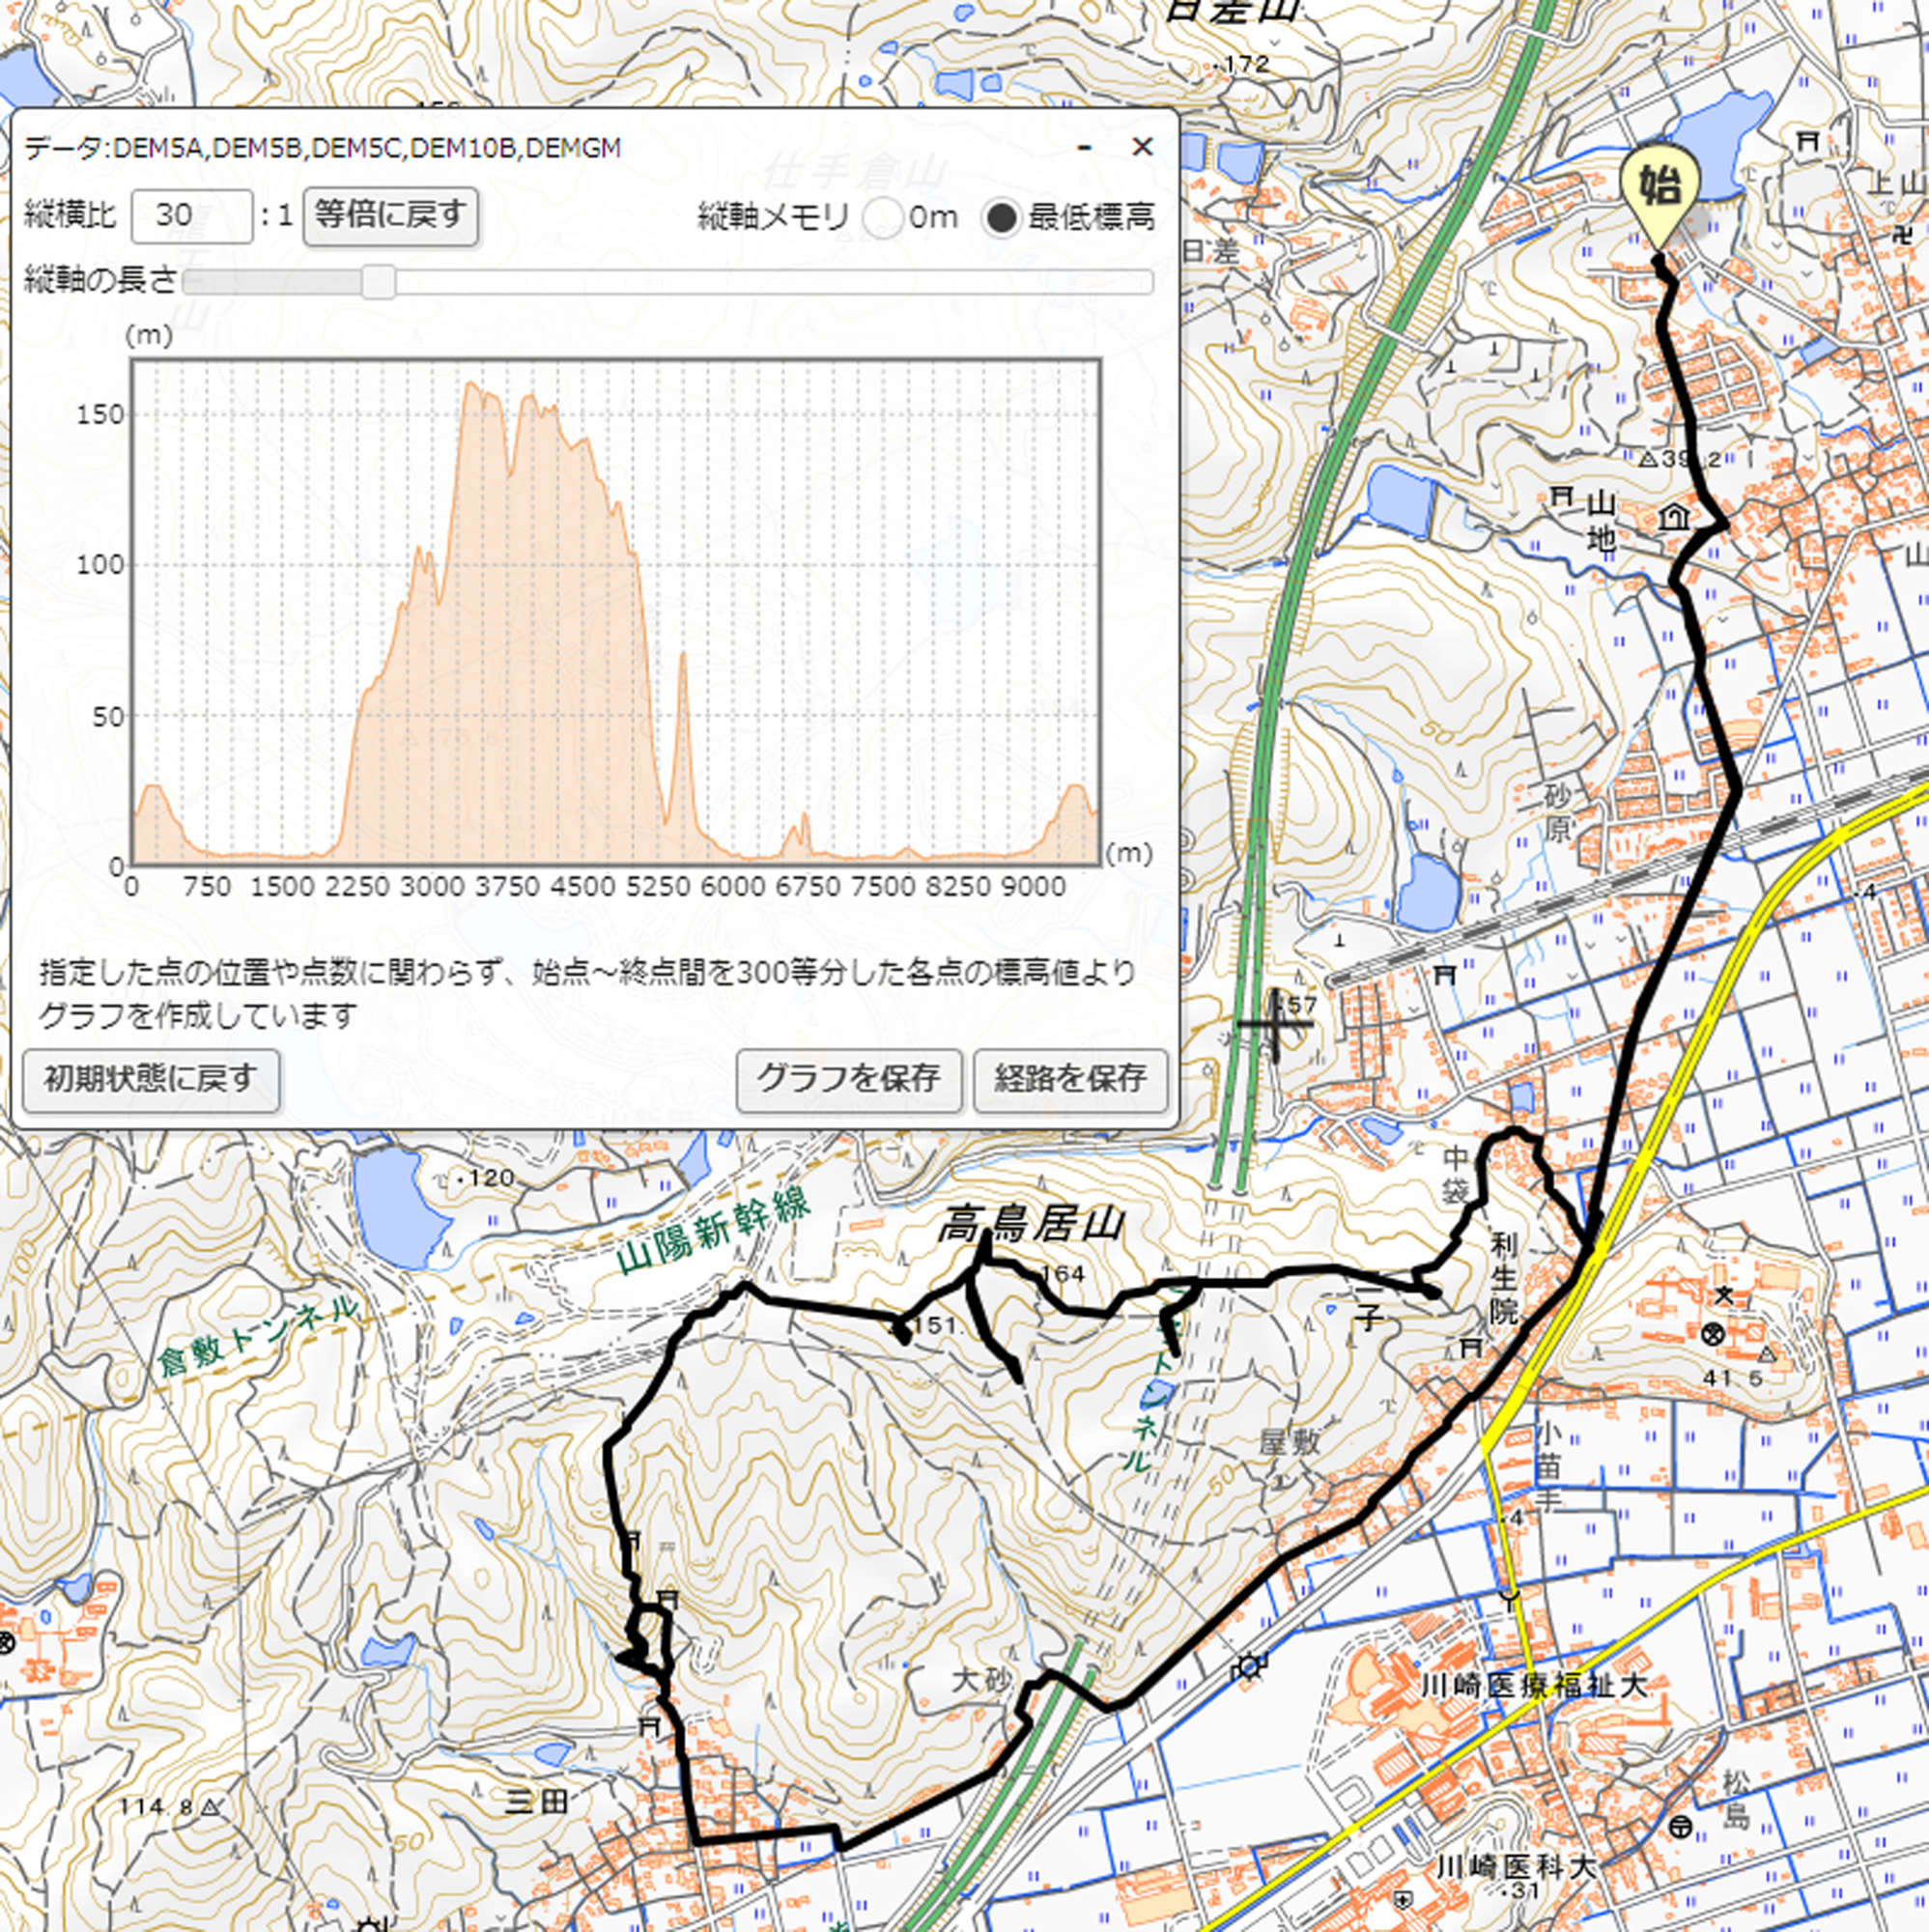Click the 川崎医療福祉大 label

click(1535, 1686)
